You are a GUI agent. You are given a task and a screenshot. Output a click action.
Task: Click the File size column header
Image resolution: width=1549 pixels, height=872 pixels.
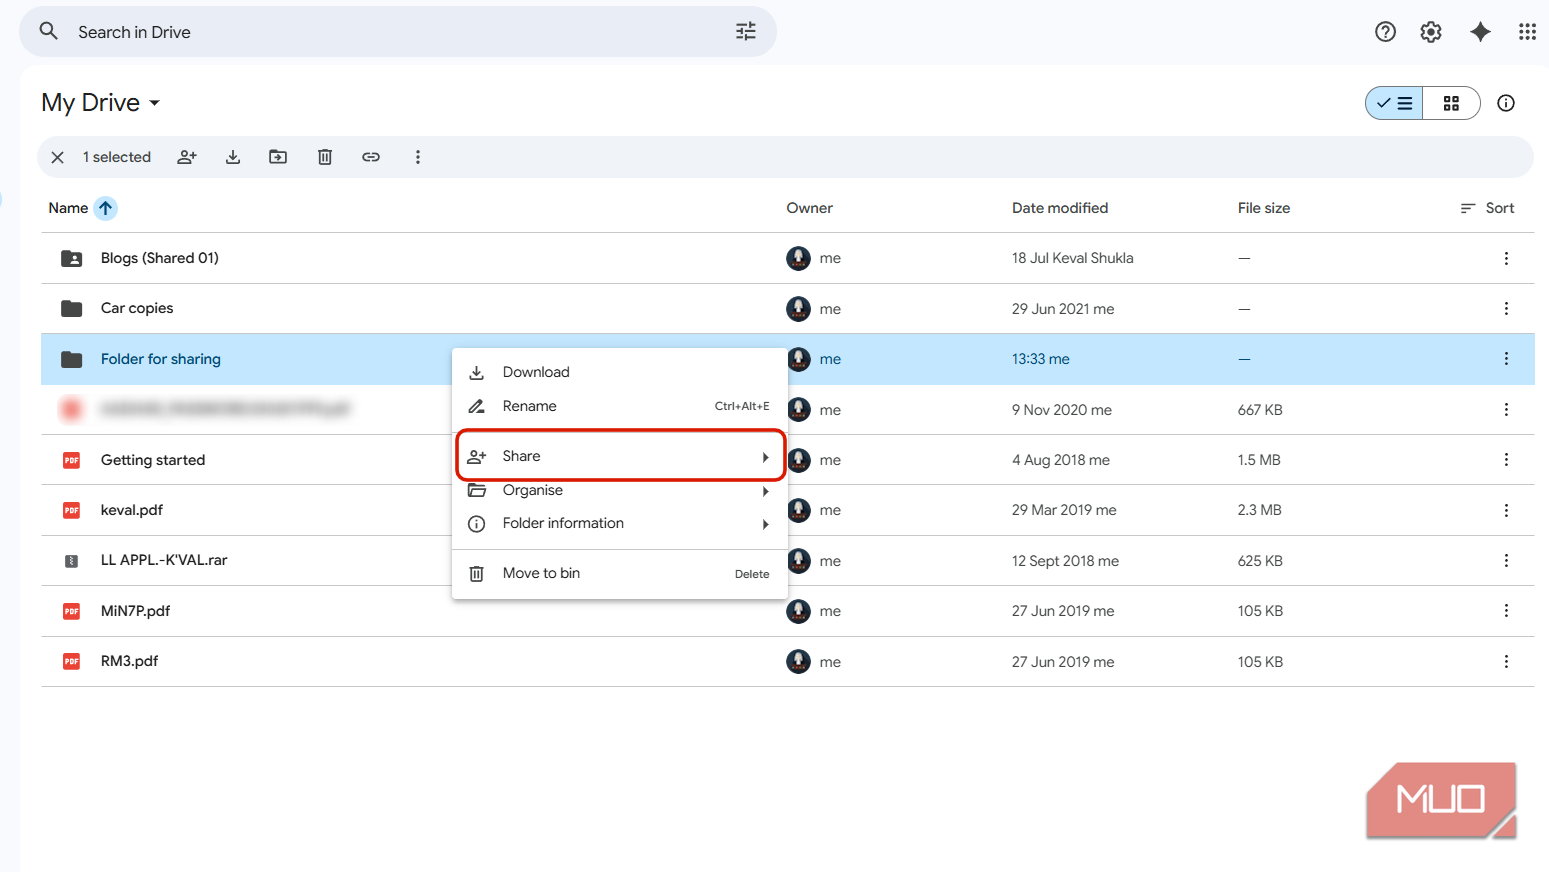1264,208
